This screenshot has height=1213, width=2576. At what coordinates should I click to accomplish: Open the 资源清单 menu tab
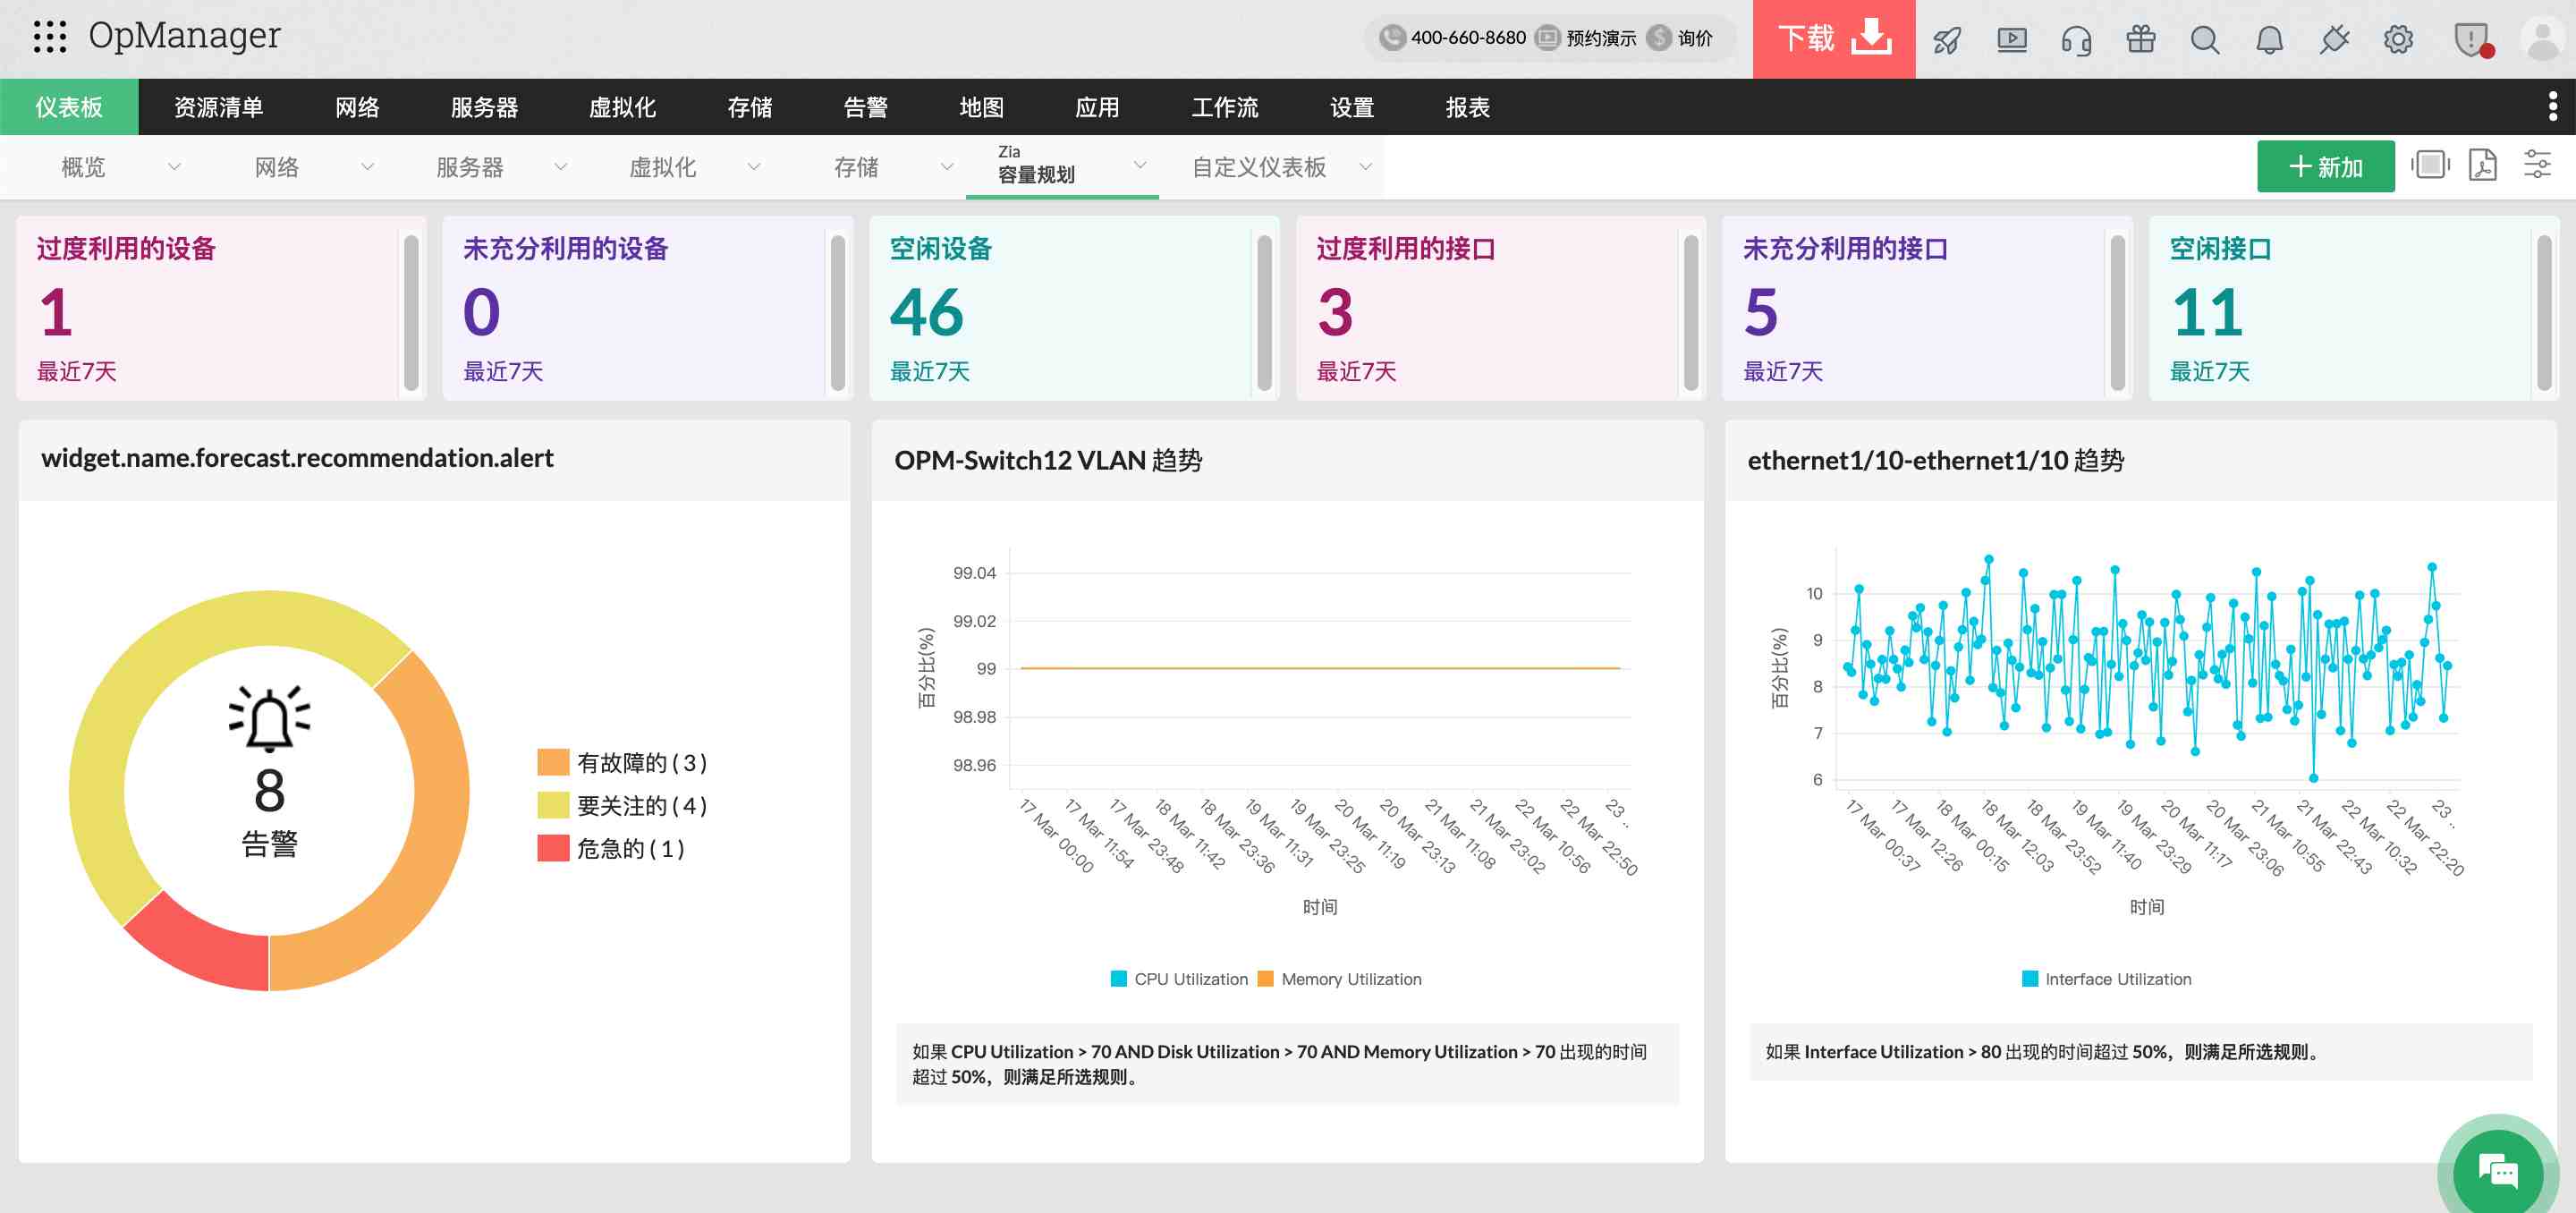pos(218,107)
